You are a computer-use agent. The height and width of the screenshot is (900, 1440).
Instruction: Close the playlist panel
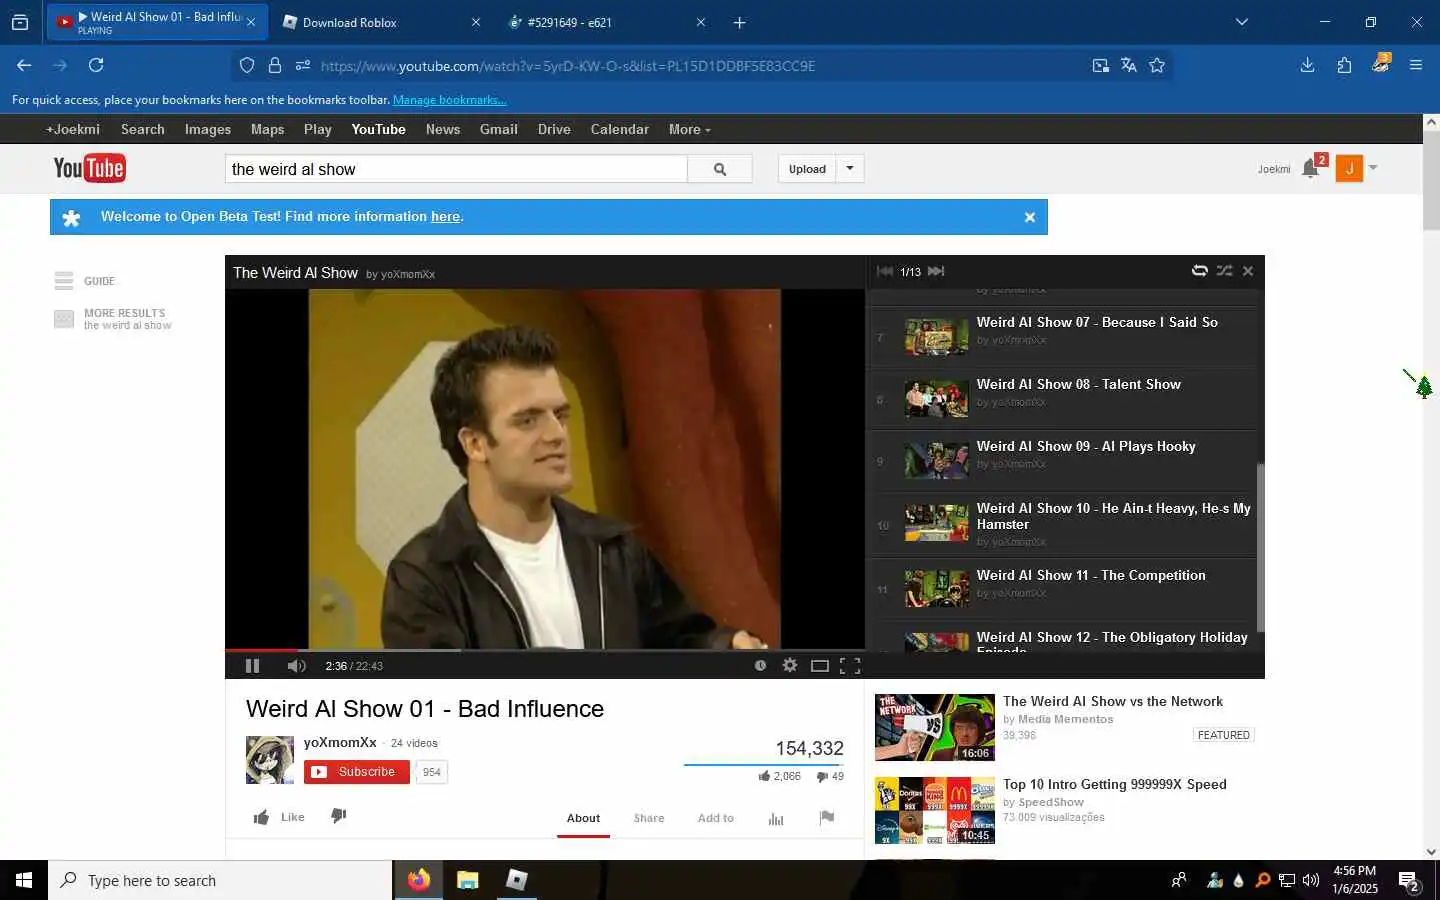tap(1248, 271)
